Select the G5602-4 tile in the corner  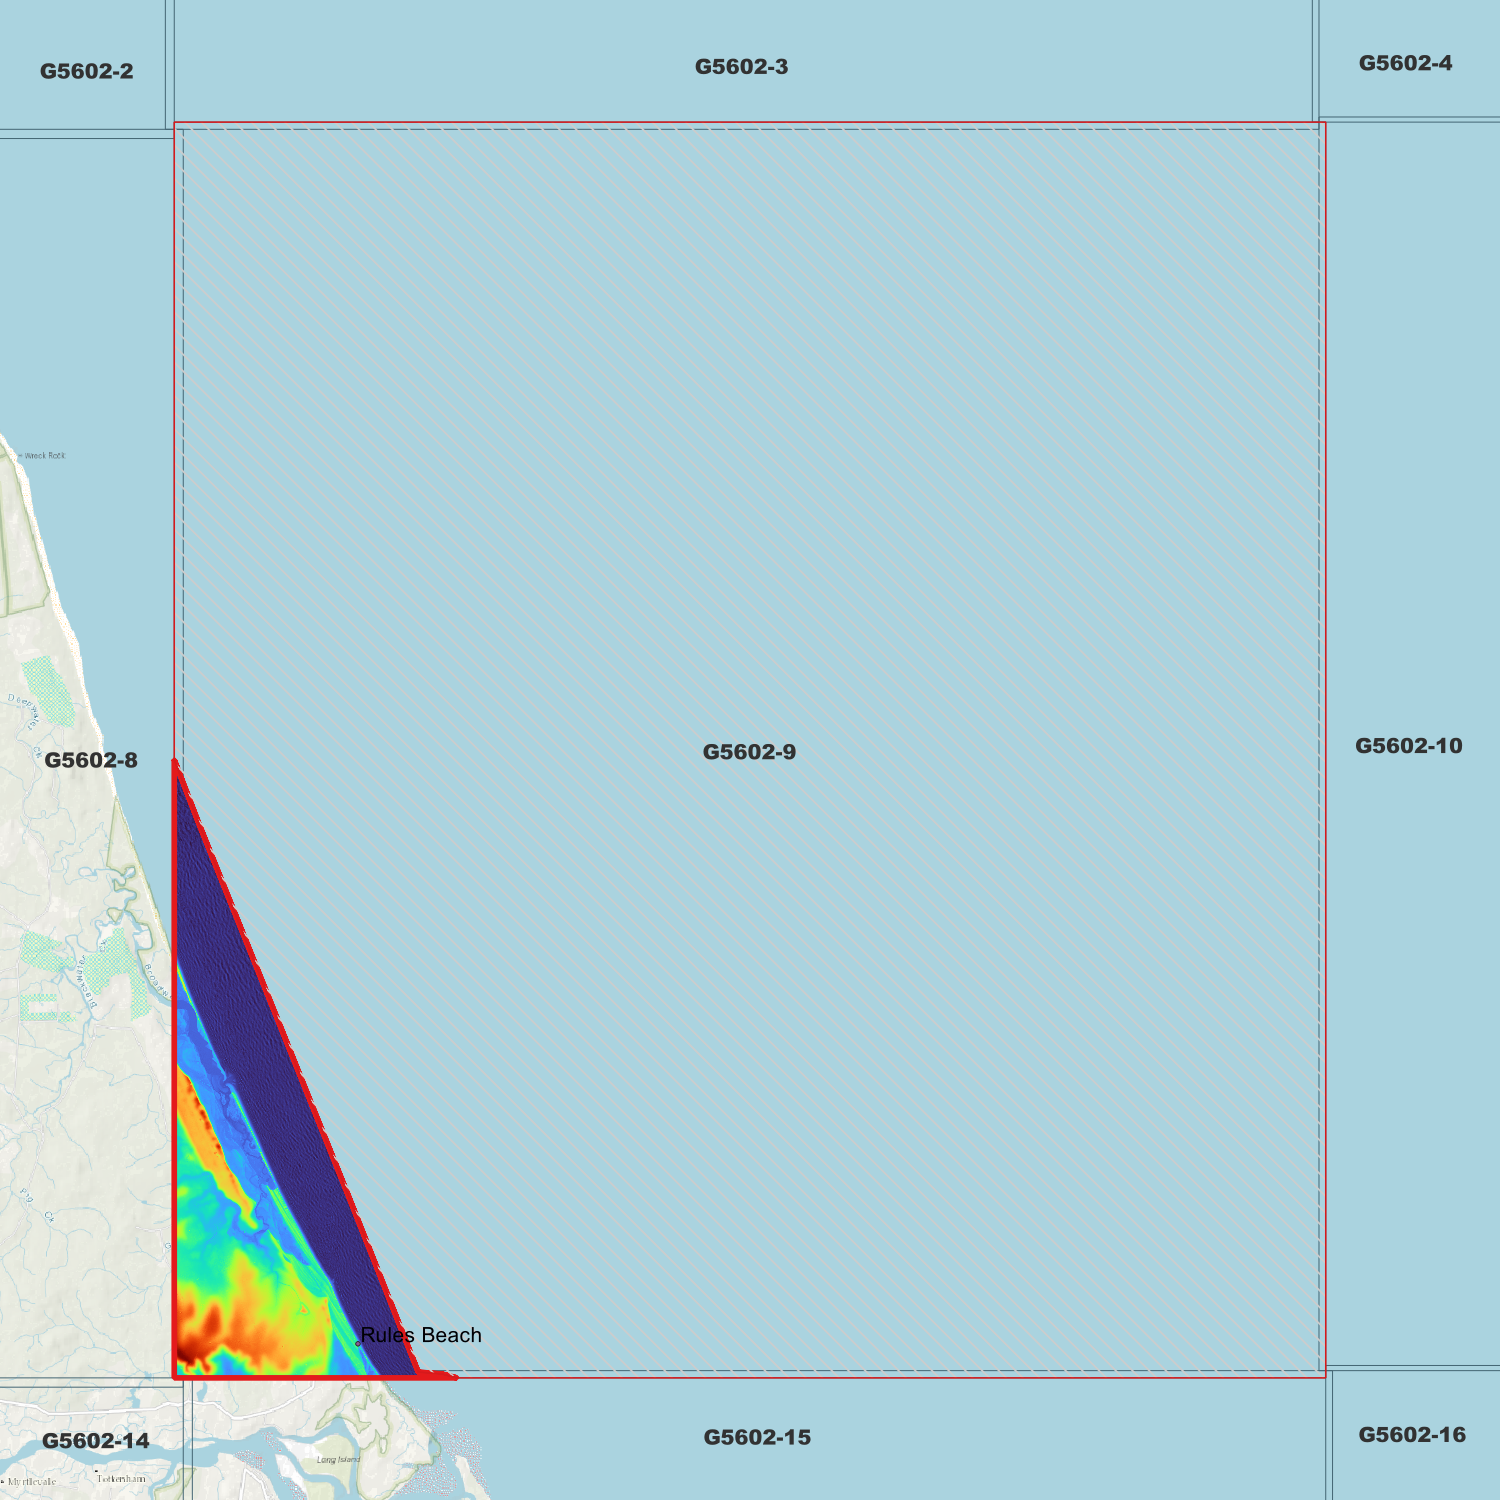(1405, 62)
